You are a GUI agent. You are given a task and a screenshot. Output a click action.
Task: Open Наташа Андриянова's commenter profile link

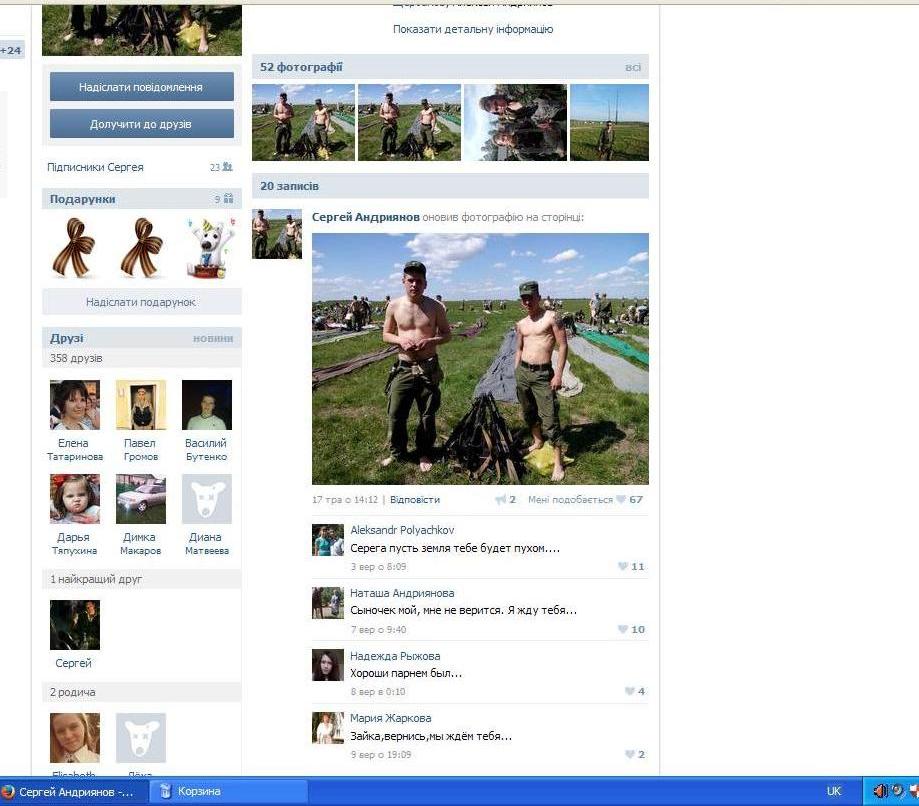(x=402, y=593)
